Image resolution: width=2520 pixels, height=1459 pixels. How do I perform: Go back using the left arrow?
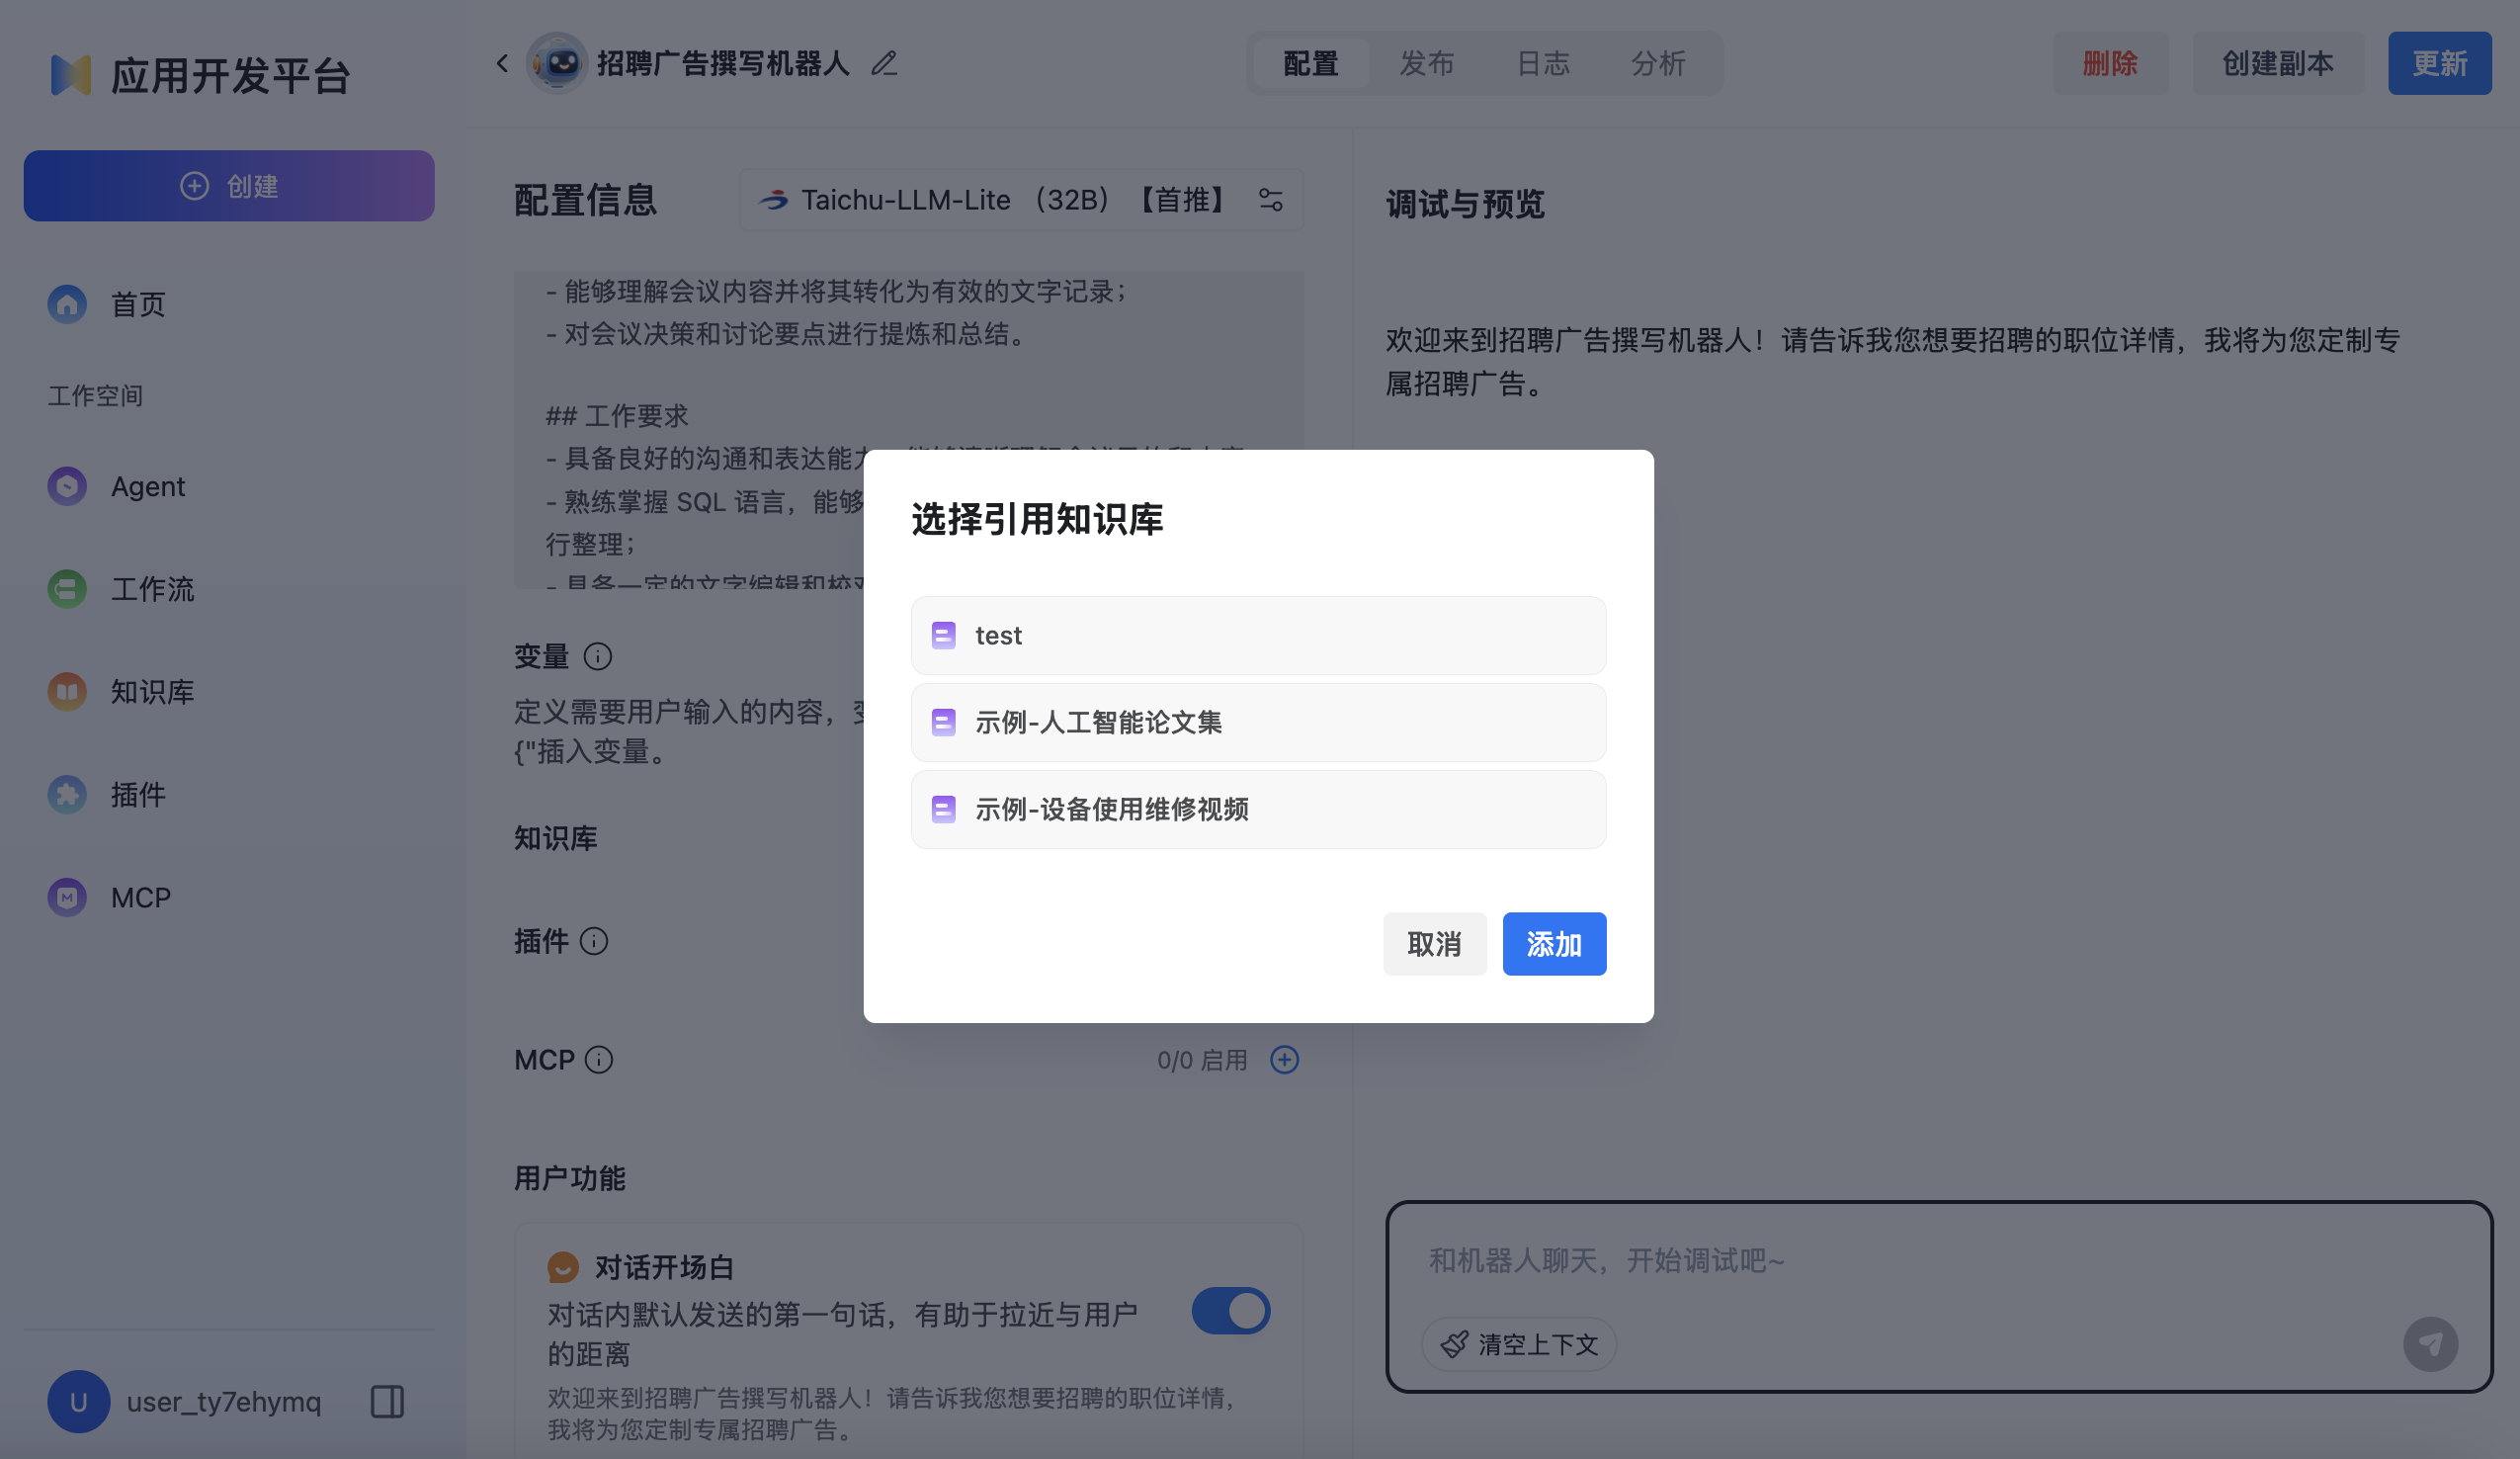pos(501,62)
